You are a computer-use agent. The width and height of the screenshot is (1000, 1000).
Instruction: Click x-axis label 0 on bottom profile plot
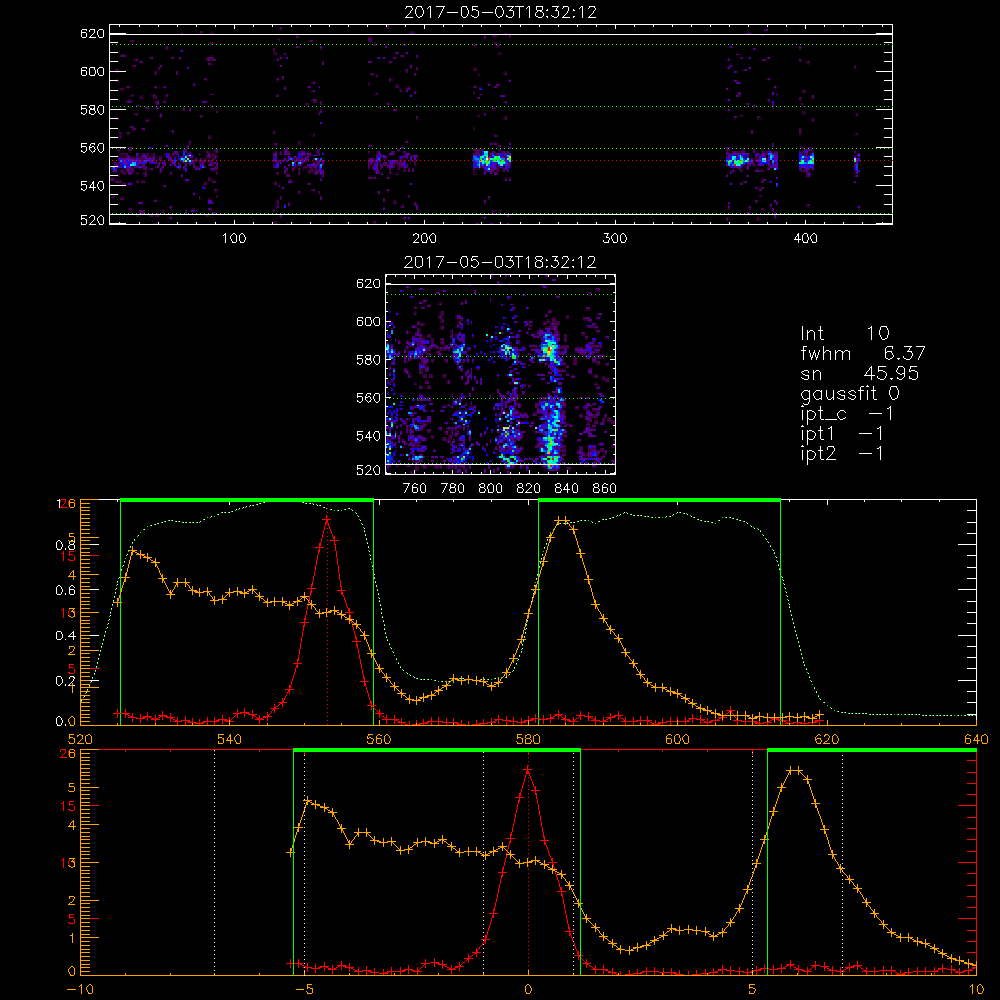click(x=528, y=990)
